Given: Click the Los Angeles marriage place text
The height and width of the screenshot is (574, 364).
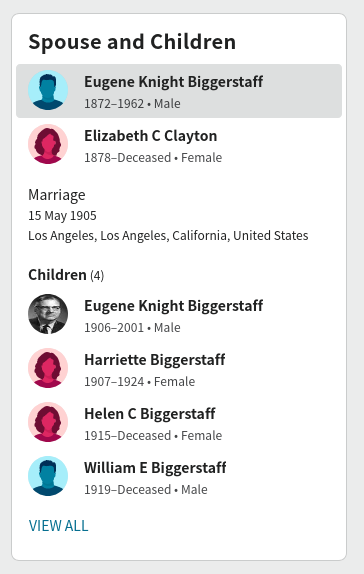Looking at the screenshot, I should pyautogui.click(x=168, y=235).
